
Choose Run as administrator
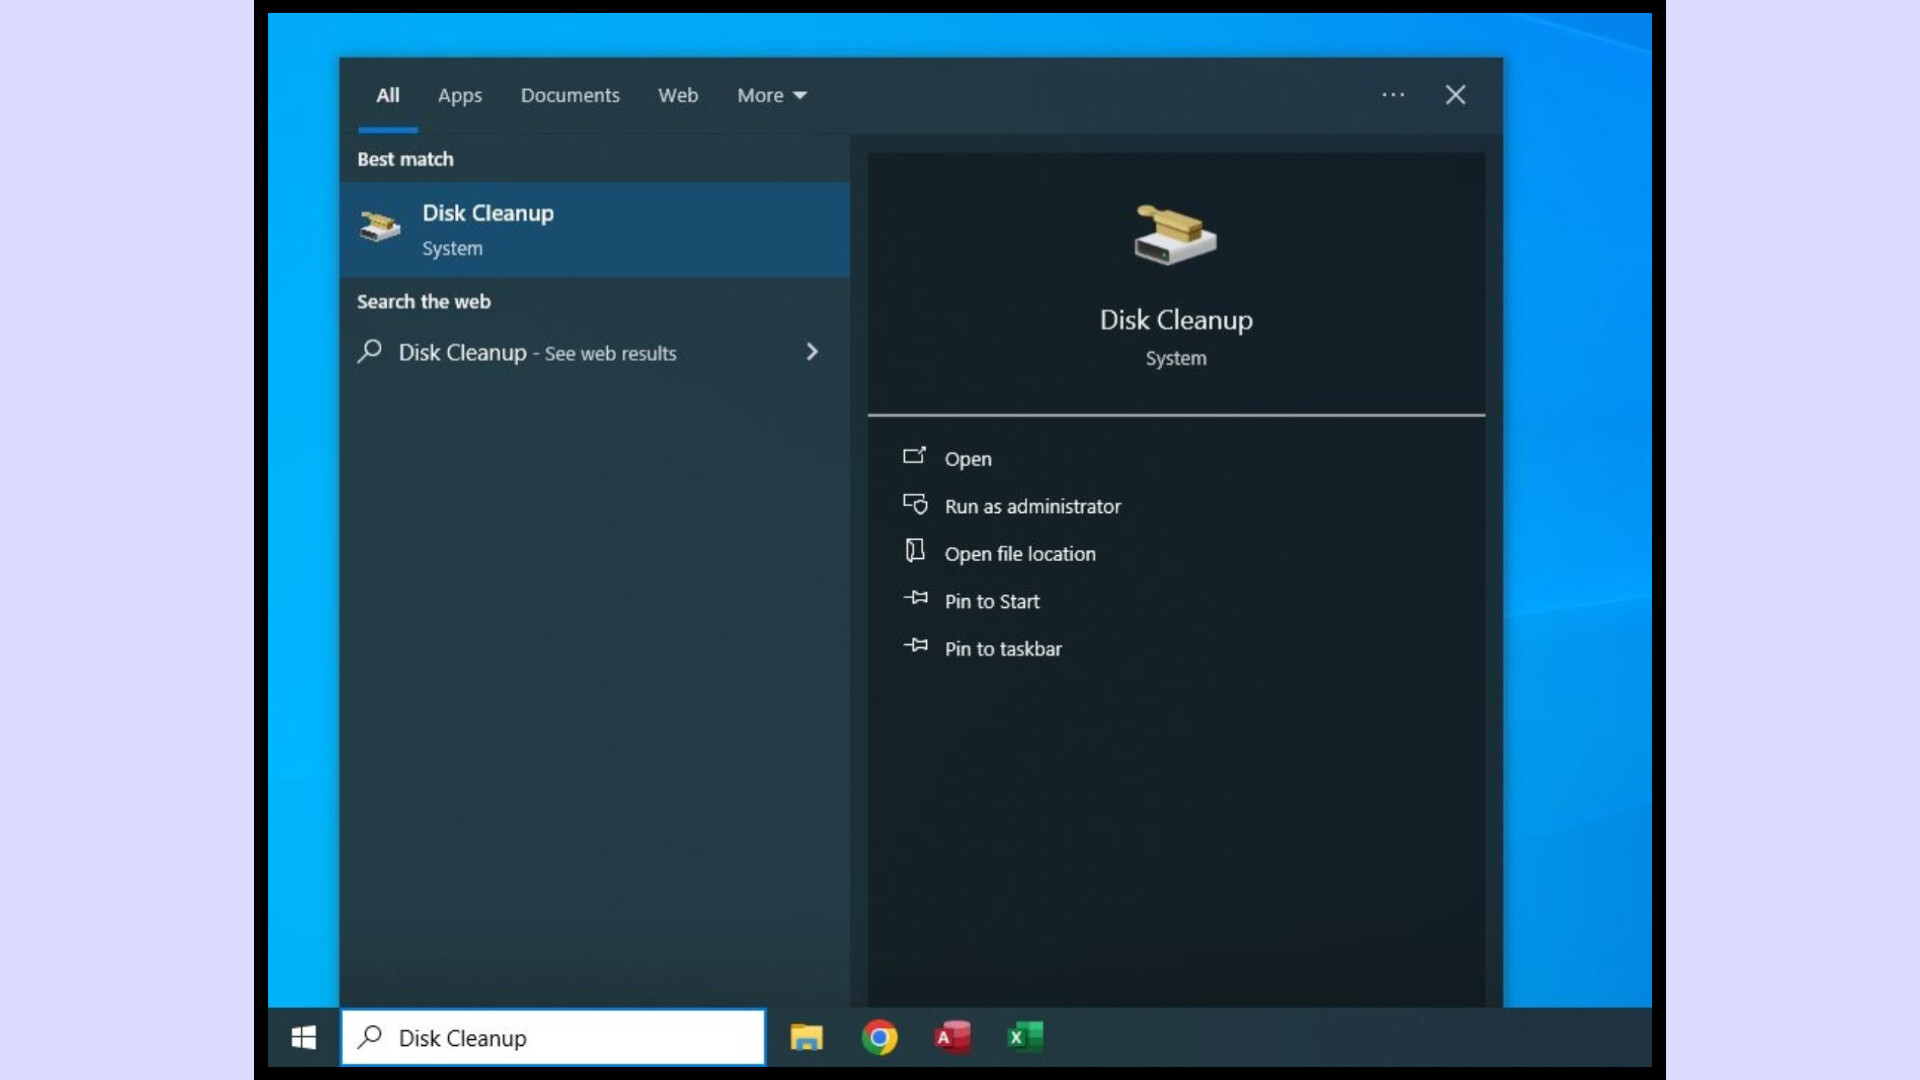point(1033,506)
